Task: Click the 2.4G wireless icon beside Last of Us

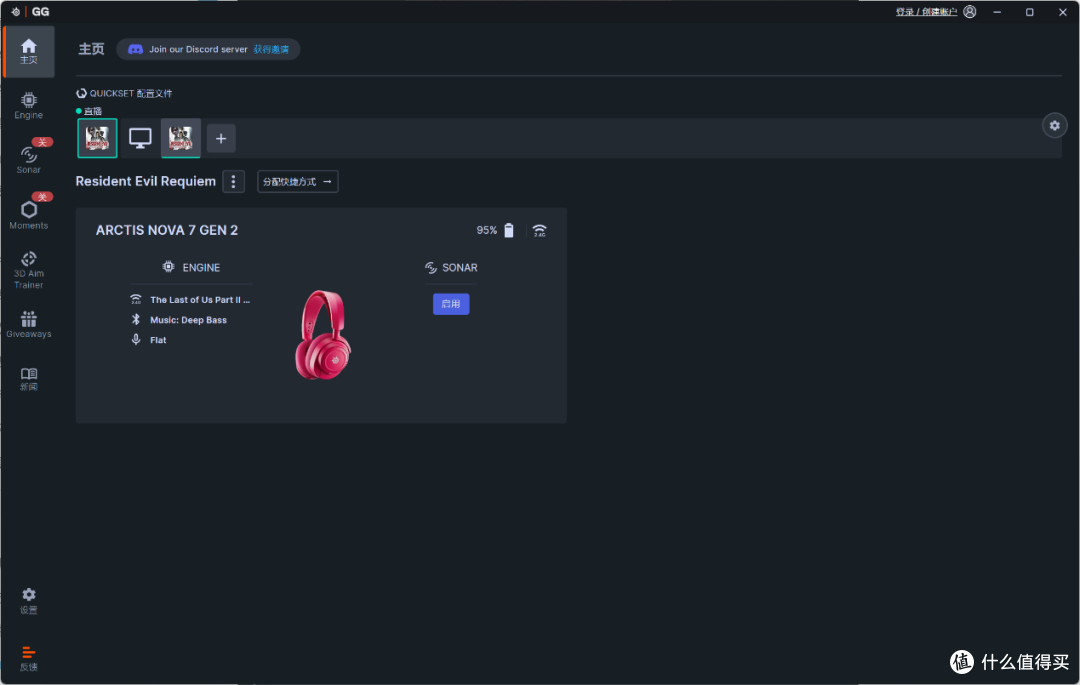Action: [136, 299]
